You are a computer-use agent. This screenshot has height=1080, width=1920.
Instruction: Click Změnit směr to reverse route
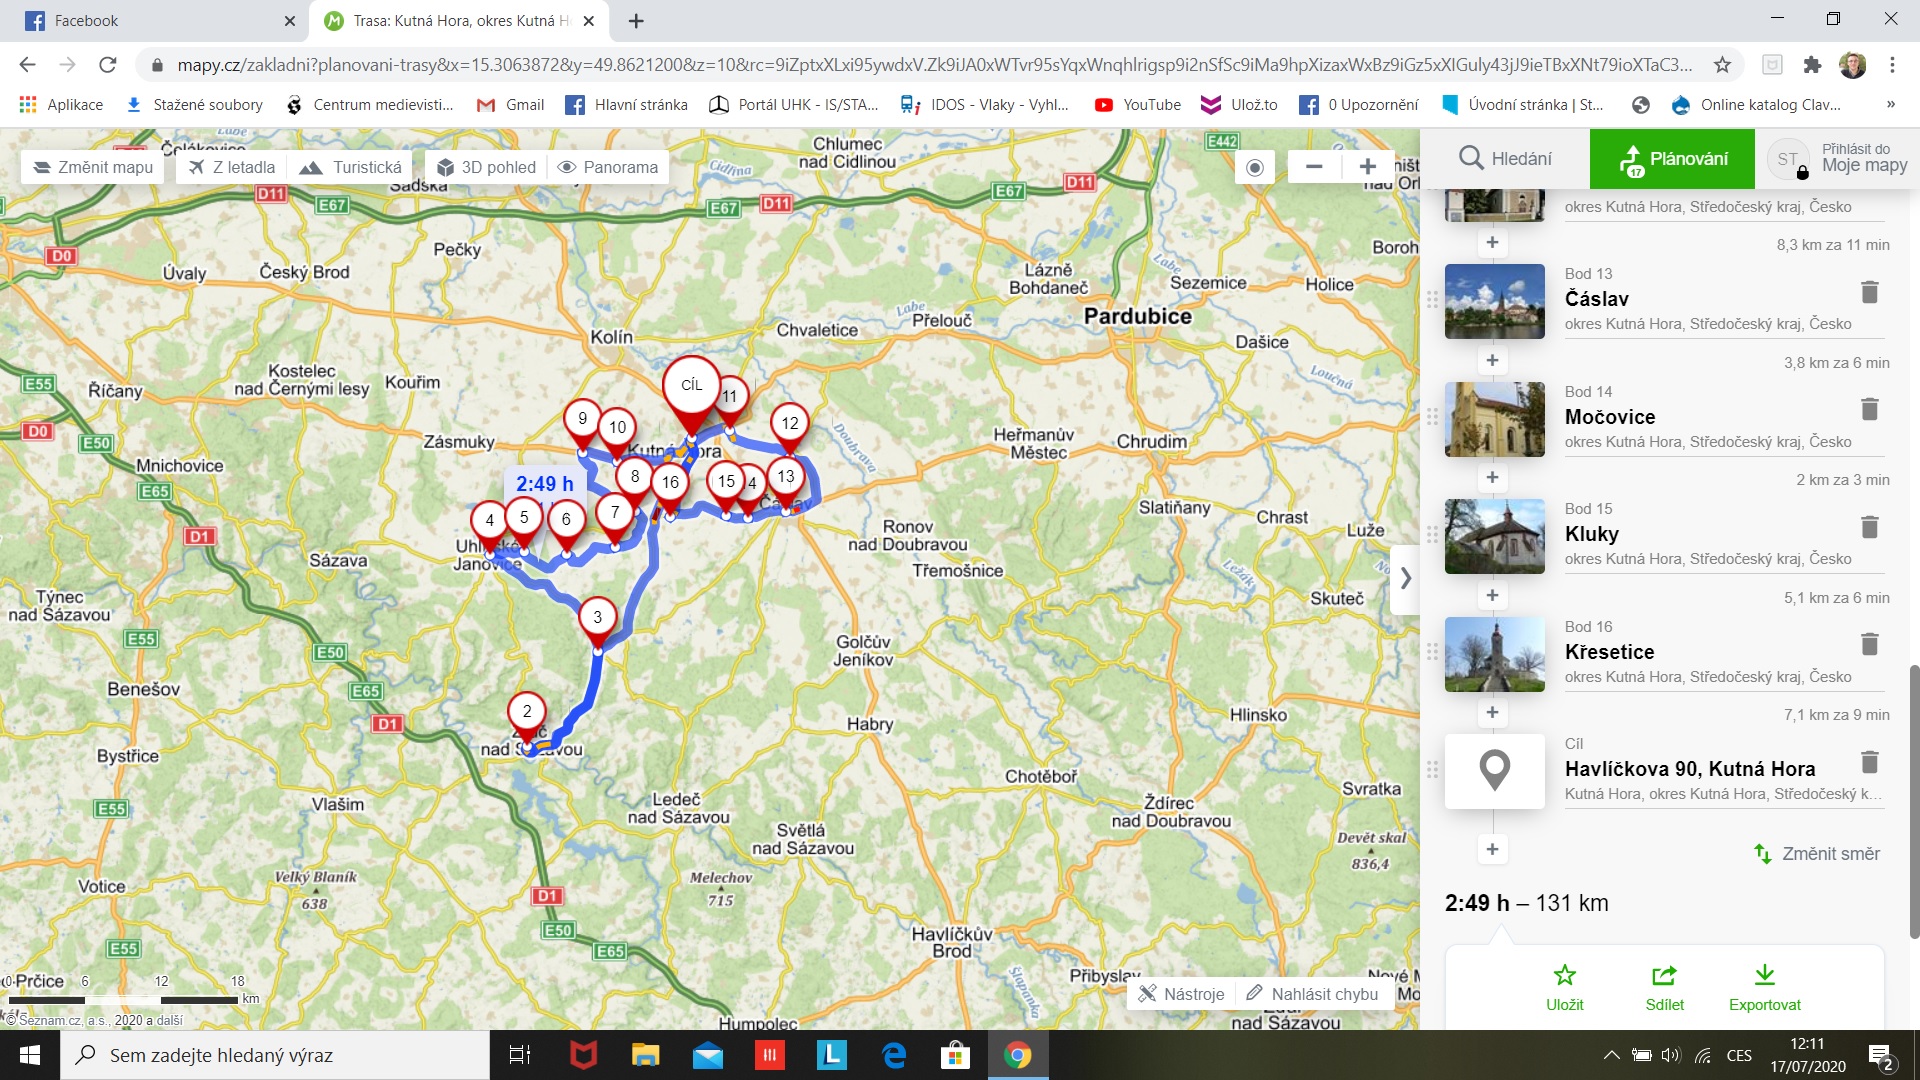click(1817, 854)
